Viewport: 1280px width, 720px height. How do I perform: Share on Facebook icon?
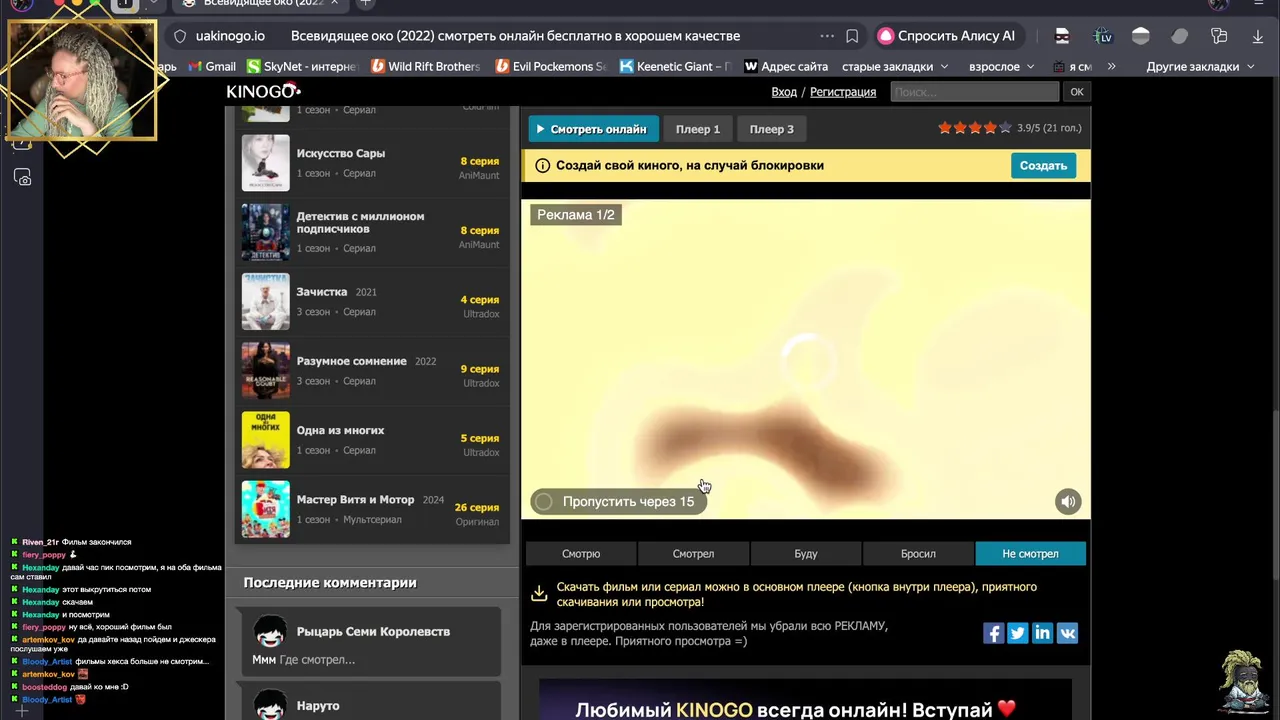pos(993,633)
